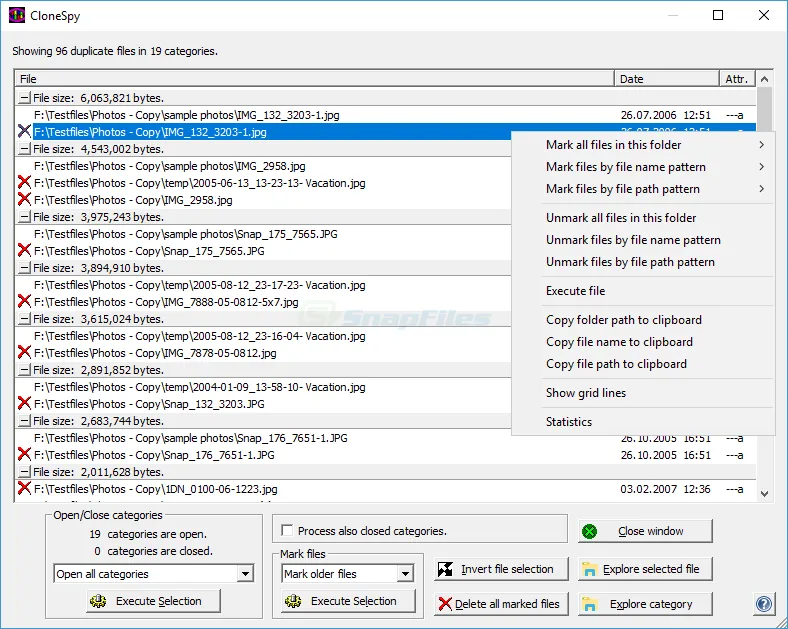This screenshot has height=629, width=788.
Task: Toggle red X mark on Copy\Snap_176_7651-1.JPG
Action: 24,454
